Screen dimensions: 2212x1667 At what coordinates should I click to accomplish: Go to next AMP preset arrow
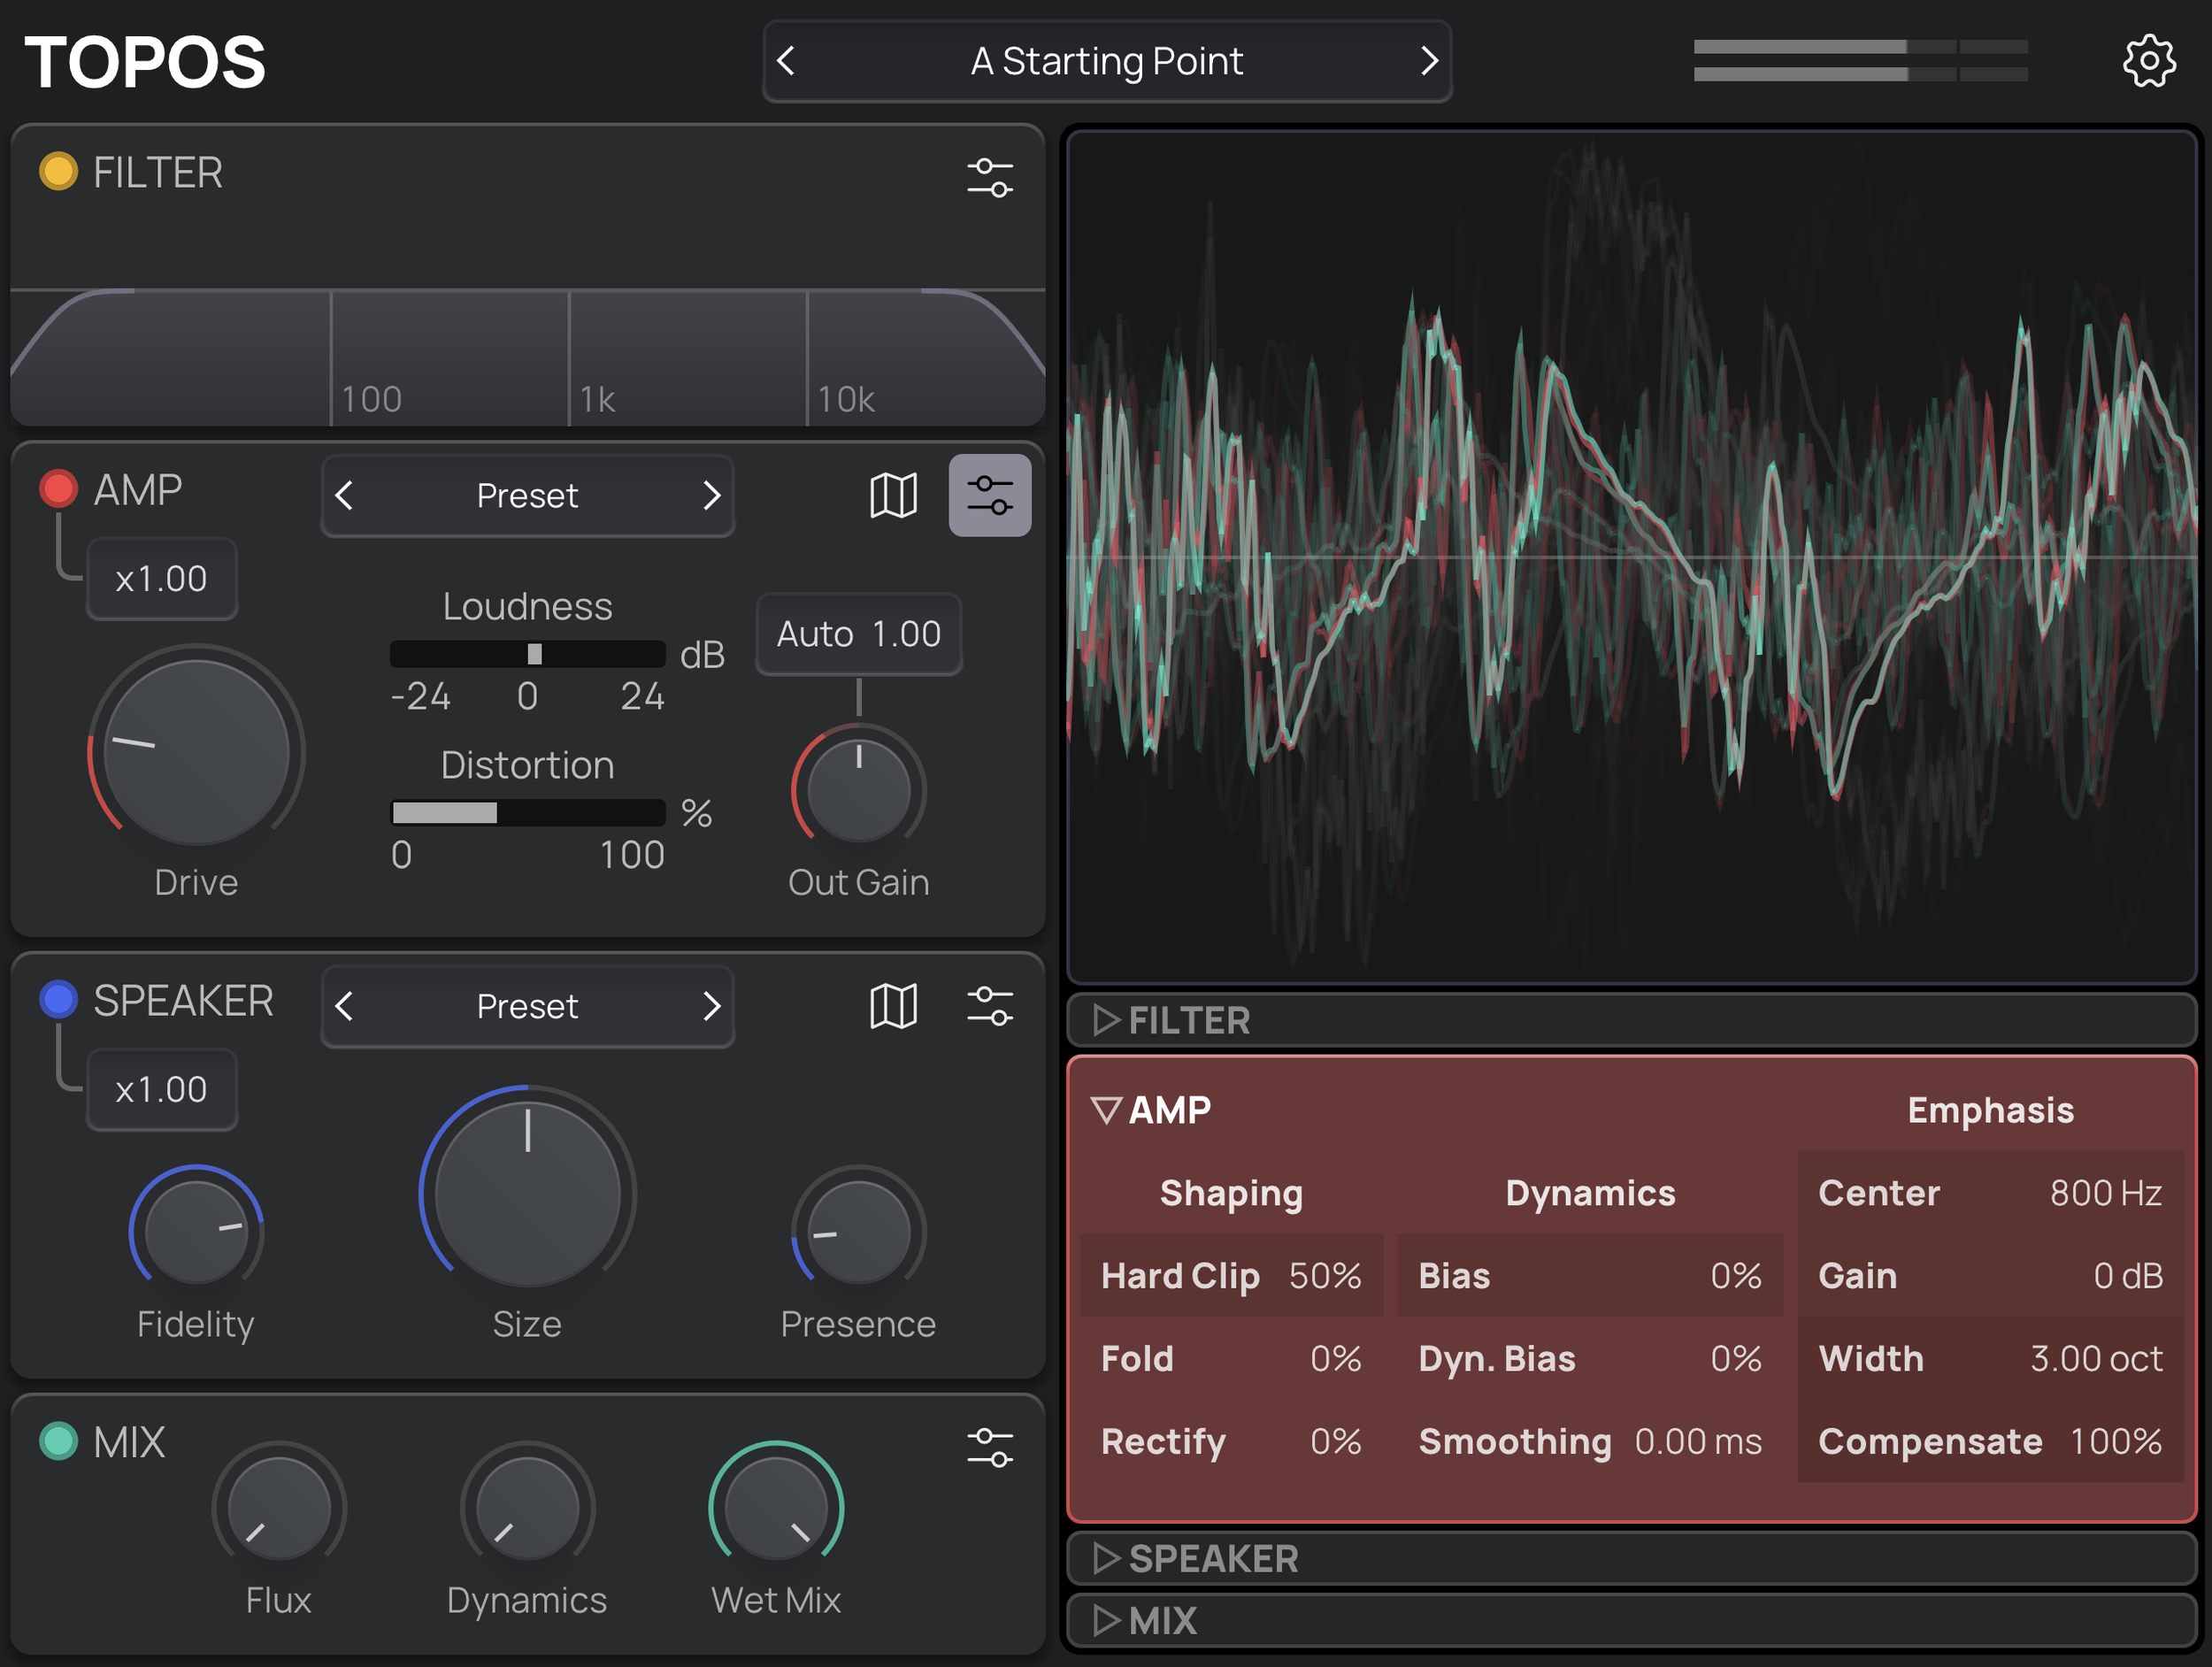tap(710, 495)
